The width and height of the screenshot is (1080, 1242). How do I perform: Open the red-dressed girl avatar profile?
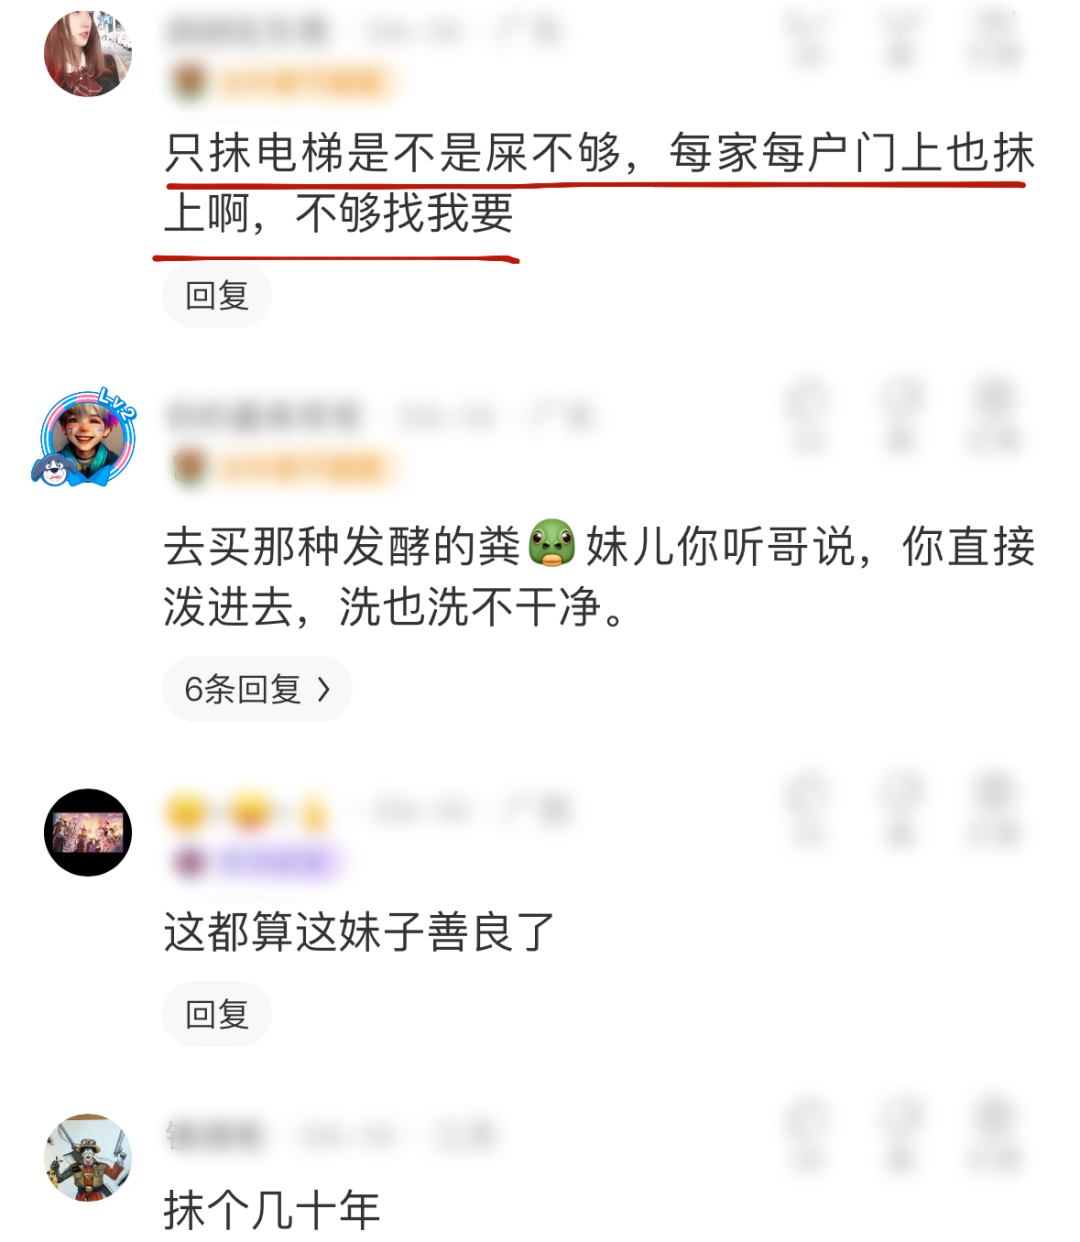88,53
